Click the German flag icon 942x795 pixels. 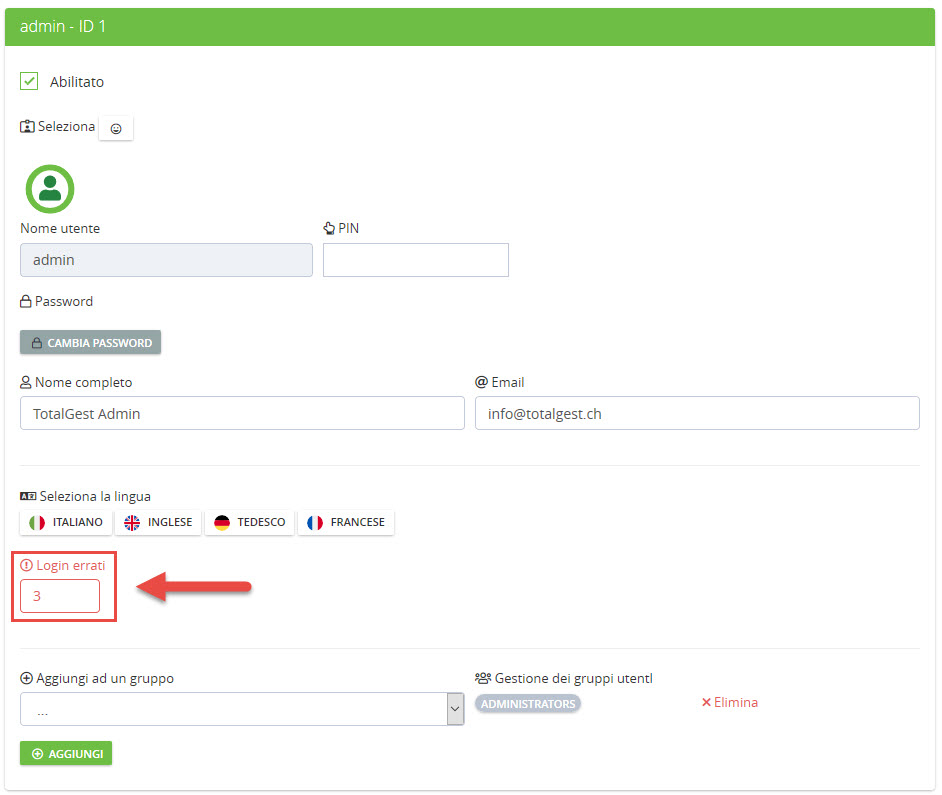pos(222,523)
